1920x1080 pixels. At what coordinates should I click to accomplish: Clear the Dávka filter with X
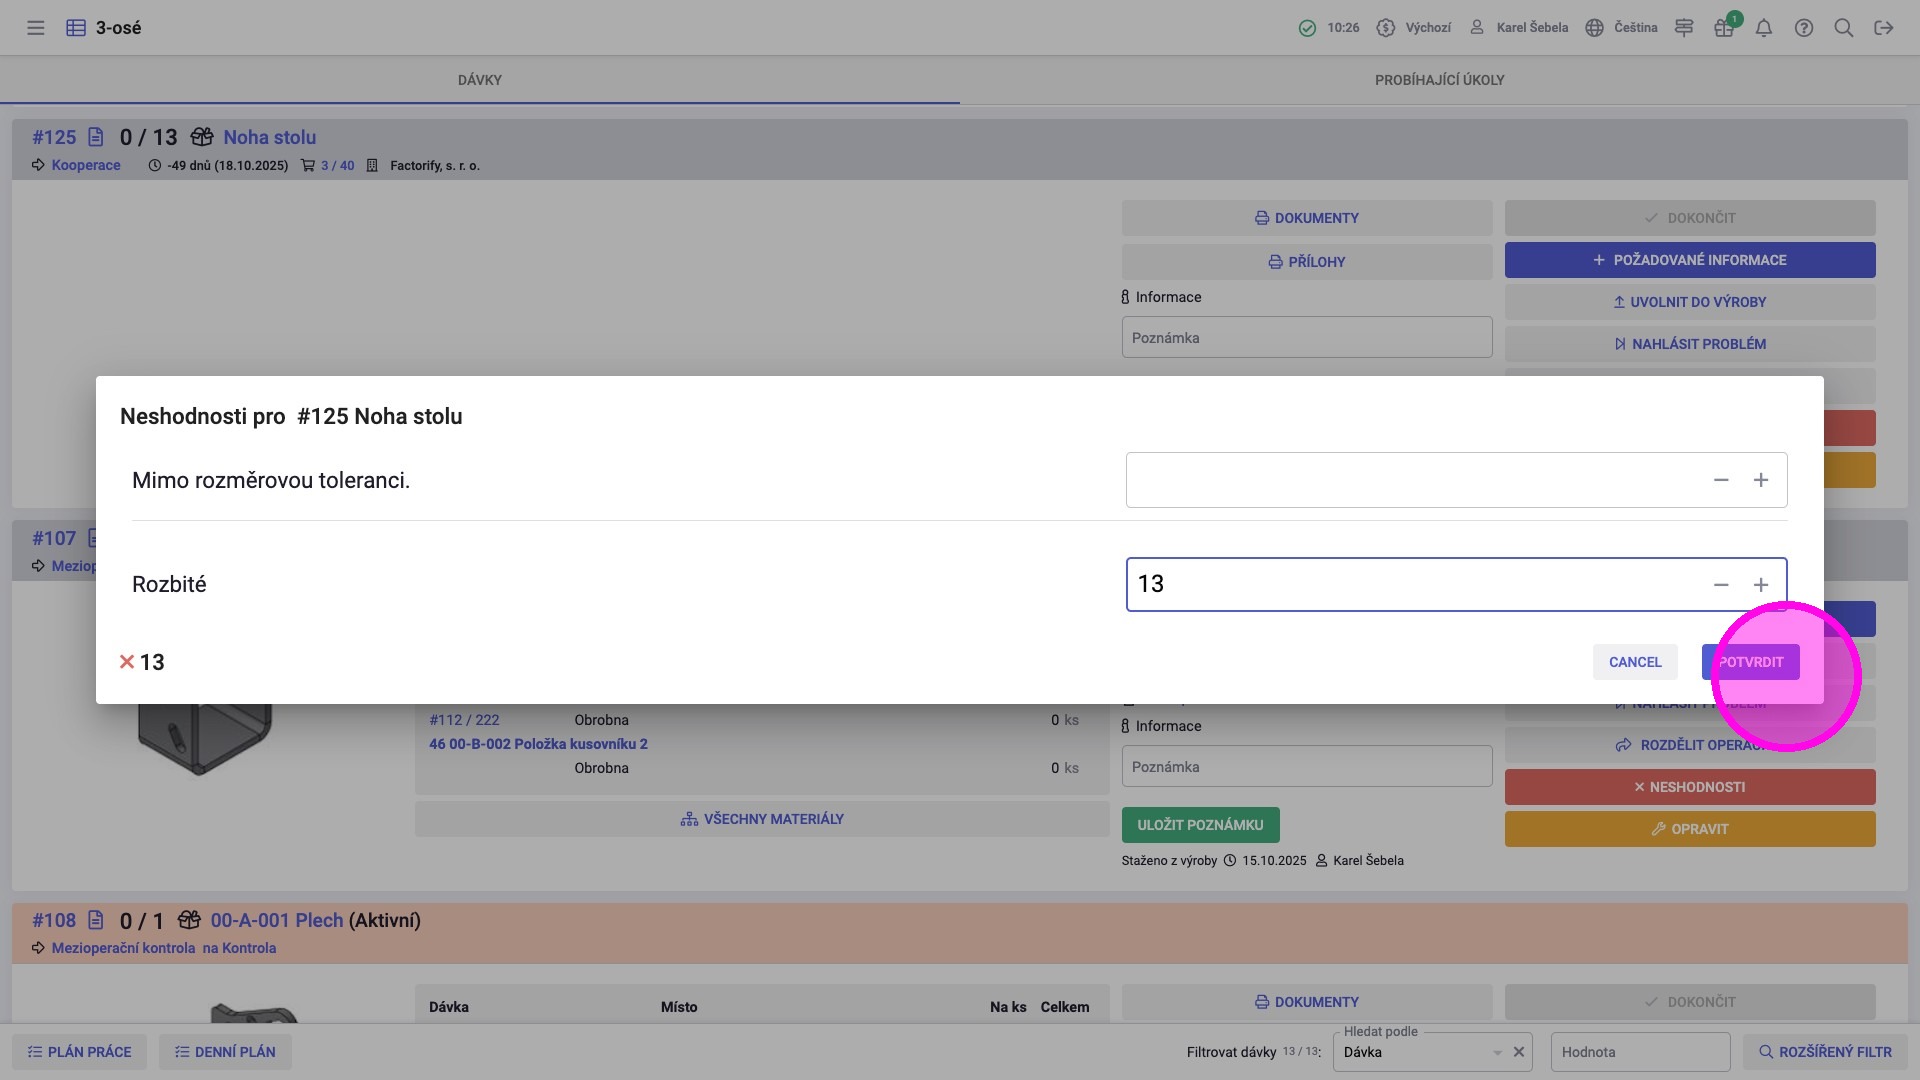1519,1052
